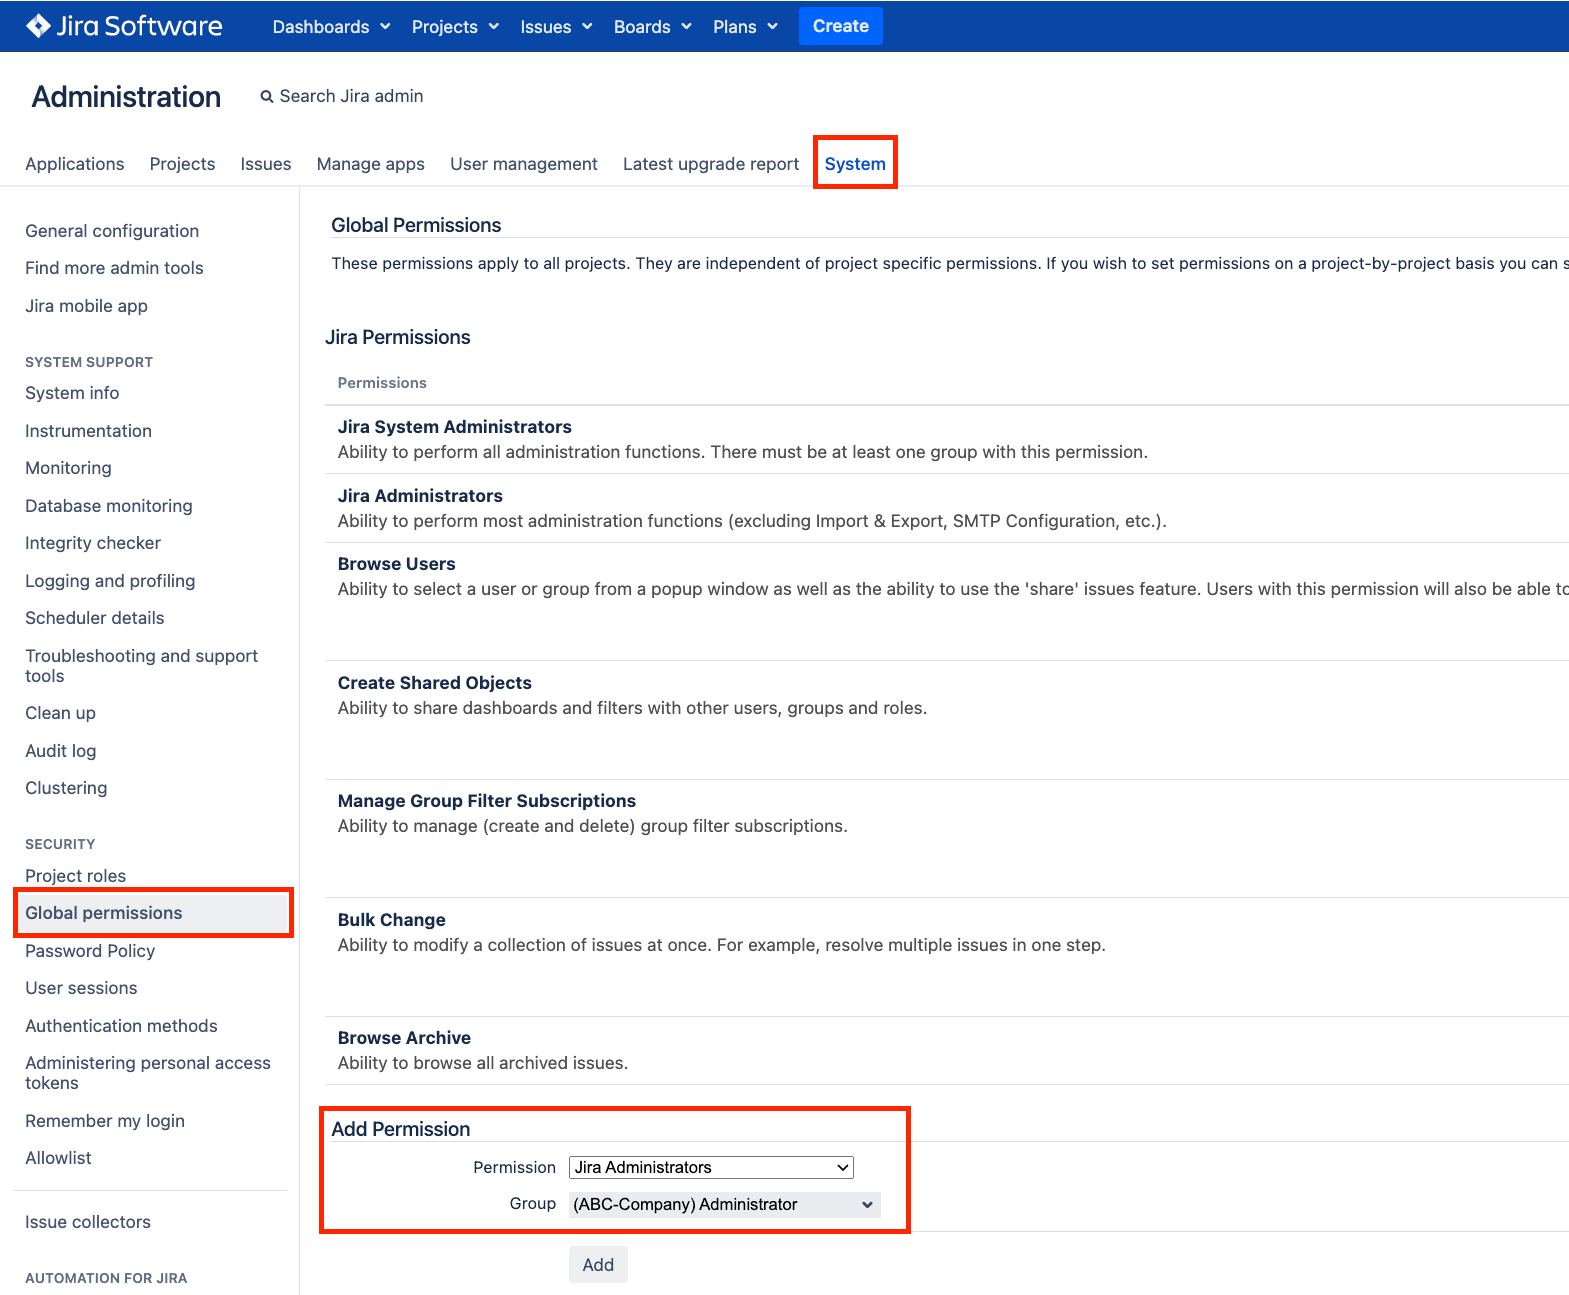Click the Jira System Administrators heading
1569x1295 pixels.
click(455, 427)
